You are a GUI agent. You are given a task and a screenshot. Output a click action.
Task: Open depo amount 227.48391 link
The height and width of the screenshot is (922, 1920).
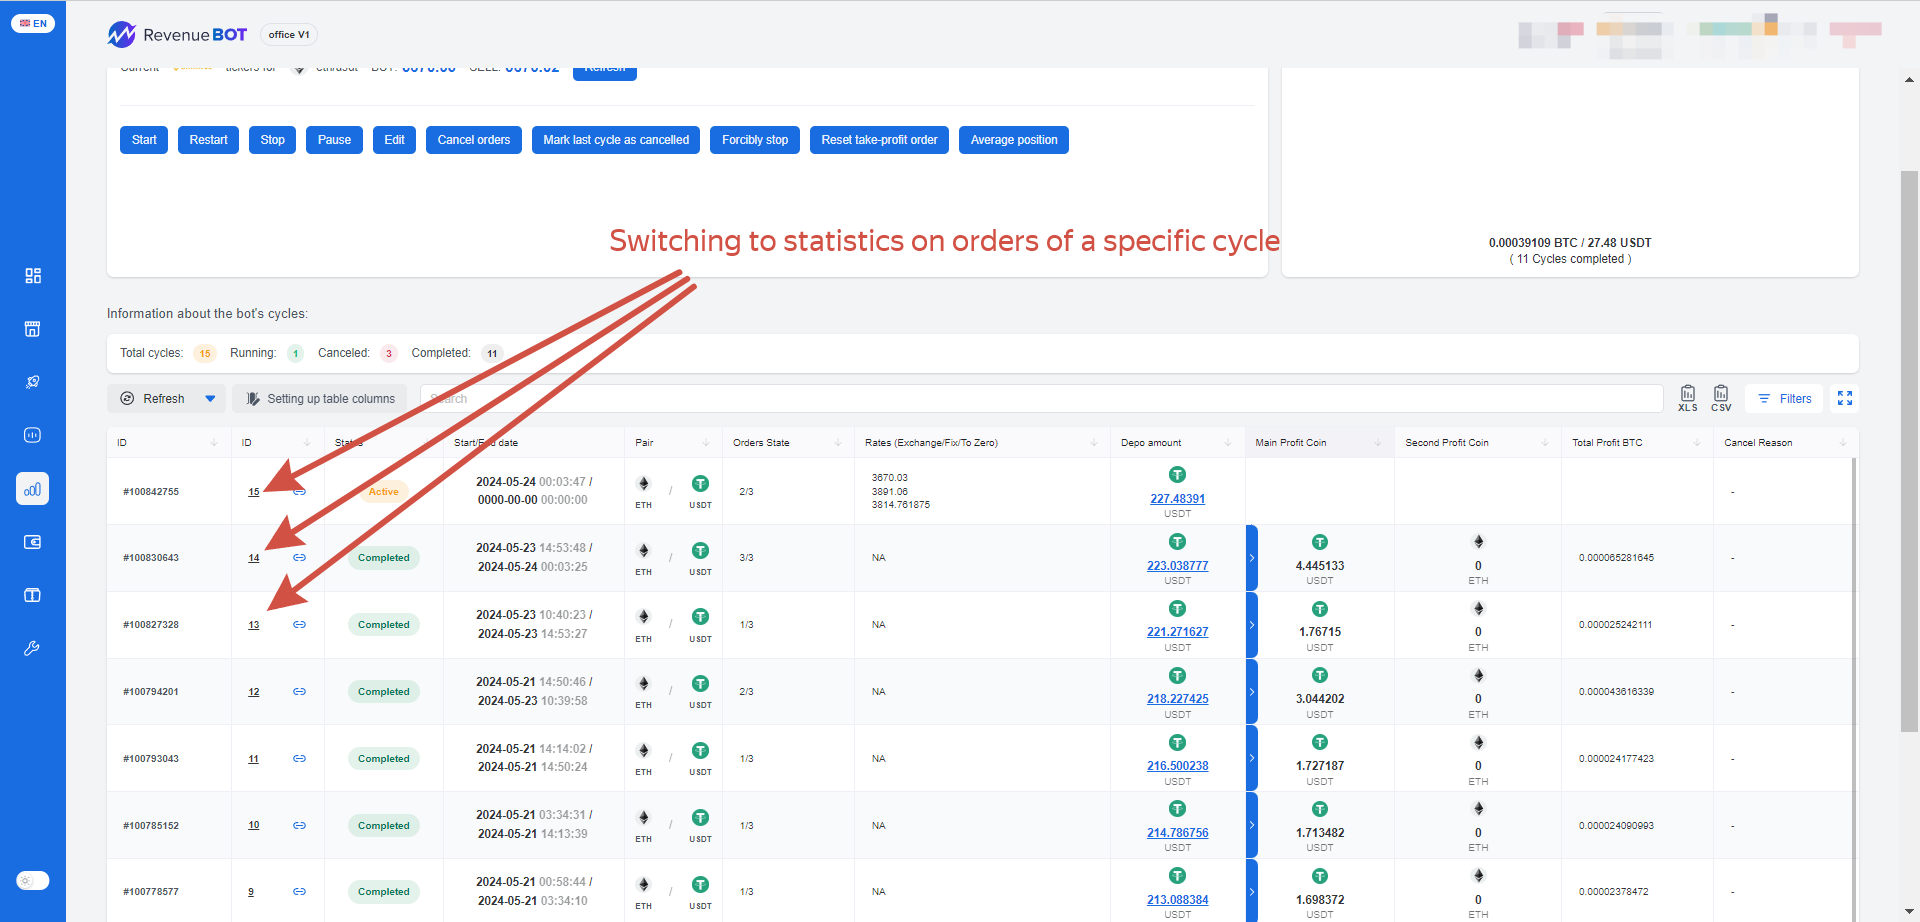click(1177, 499)
